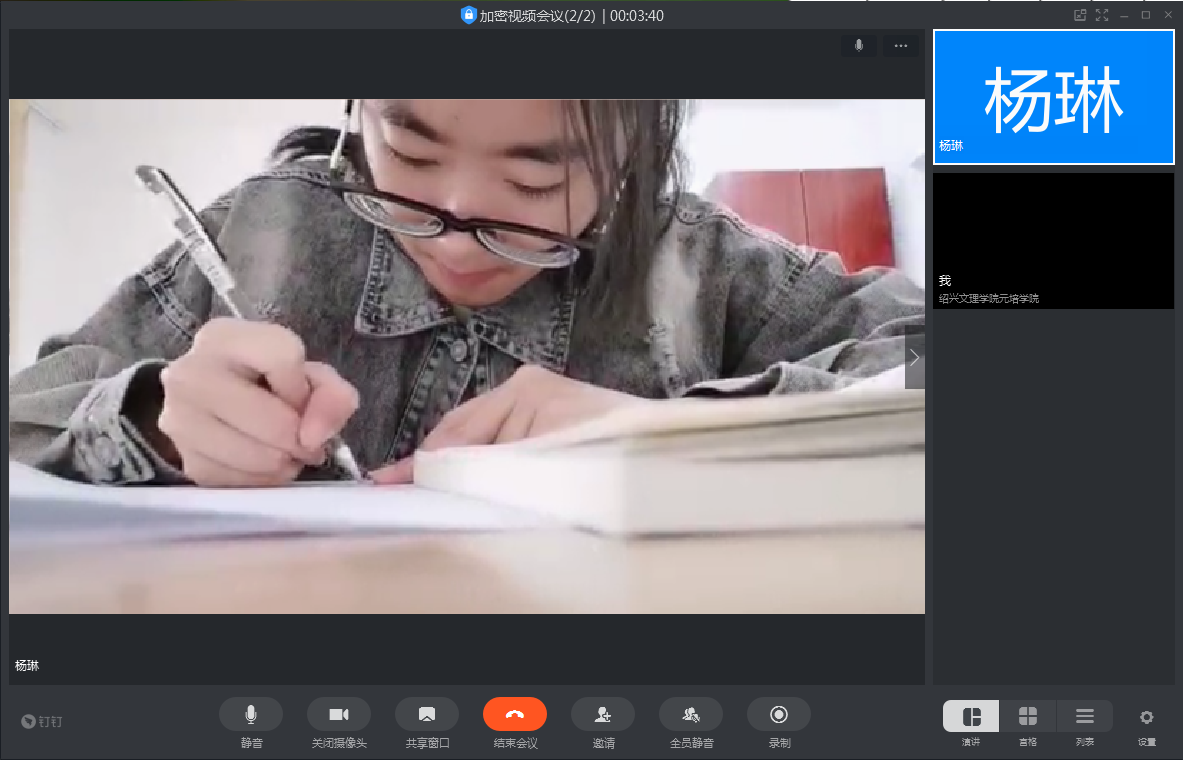Click the pop-out mini window icon
1183x760 pixels.
(1080, 15)
